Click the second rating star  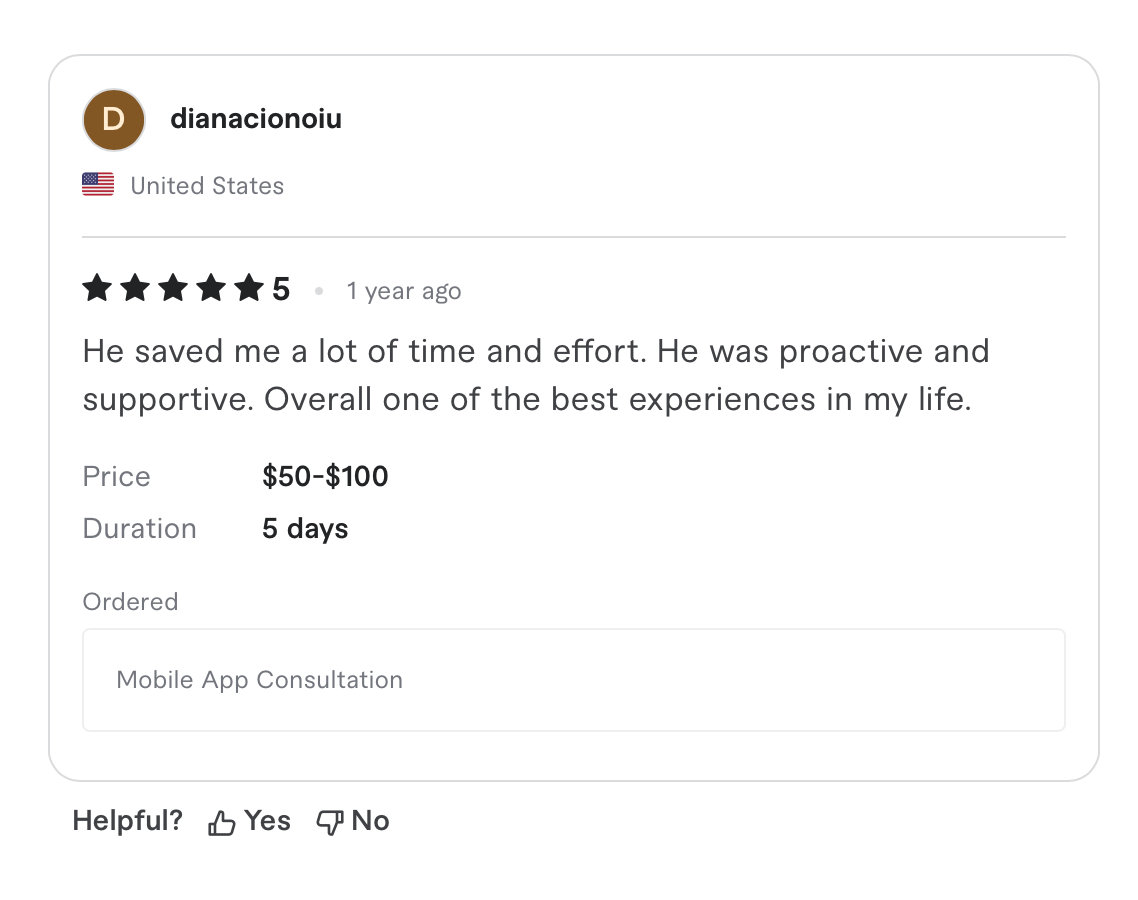pyautogui.click(x=134, y=288)
